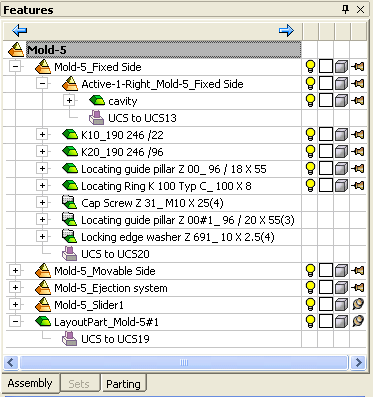Image resolution: width=373 pixels, height=397 pixels.
Task: Click the shaded cube icon for K20_190 246 /96
Action: 341,152
